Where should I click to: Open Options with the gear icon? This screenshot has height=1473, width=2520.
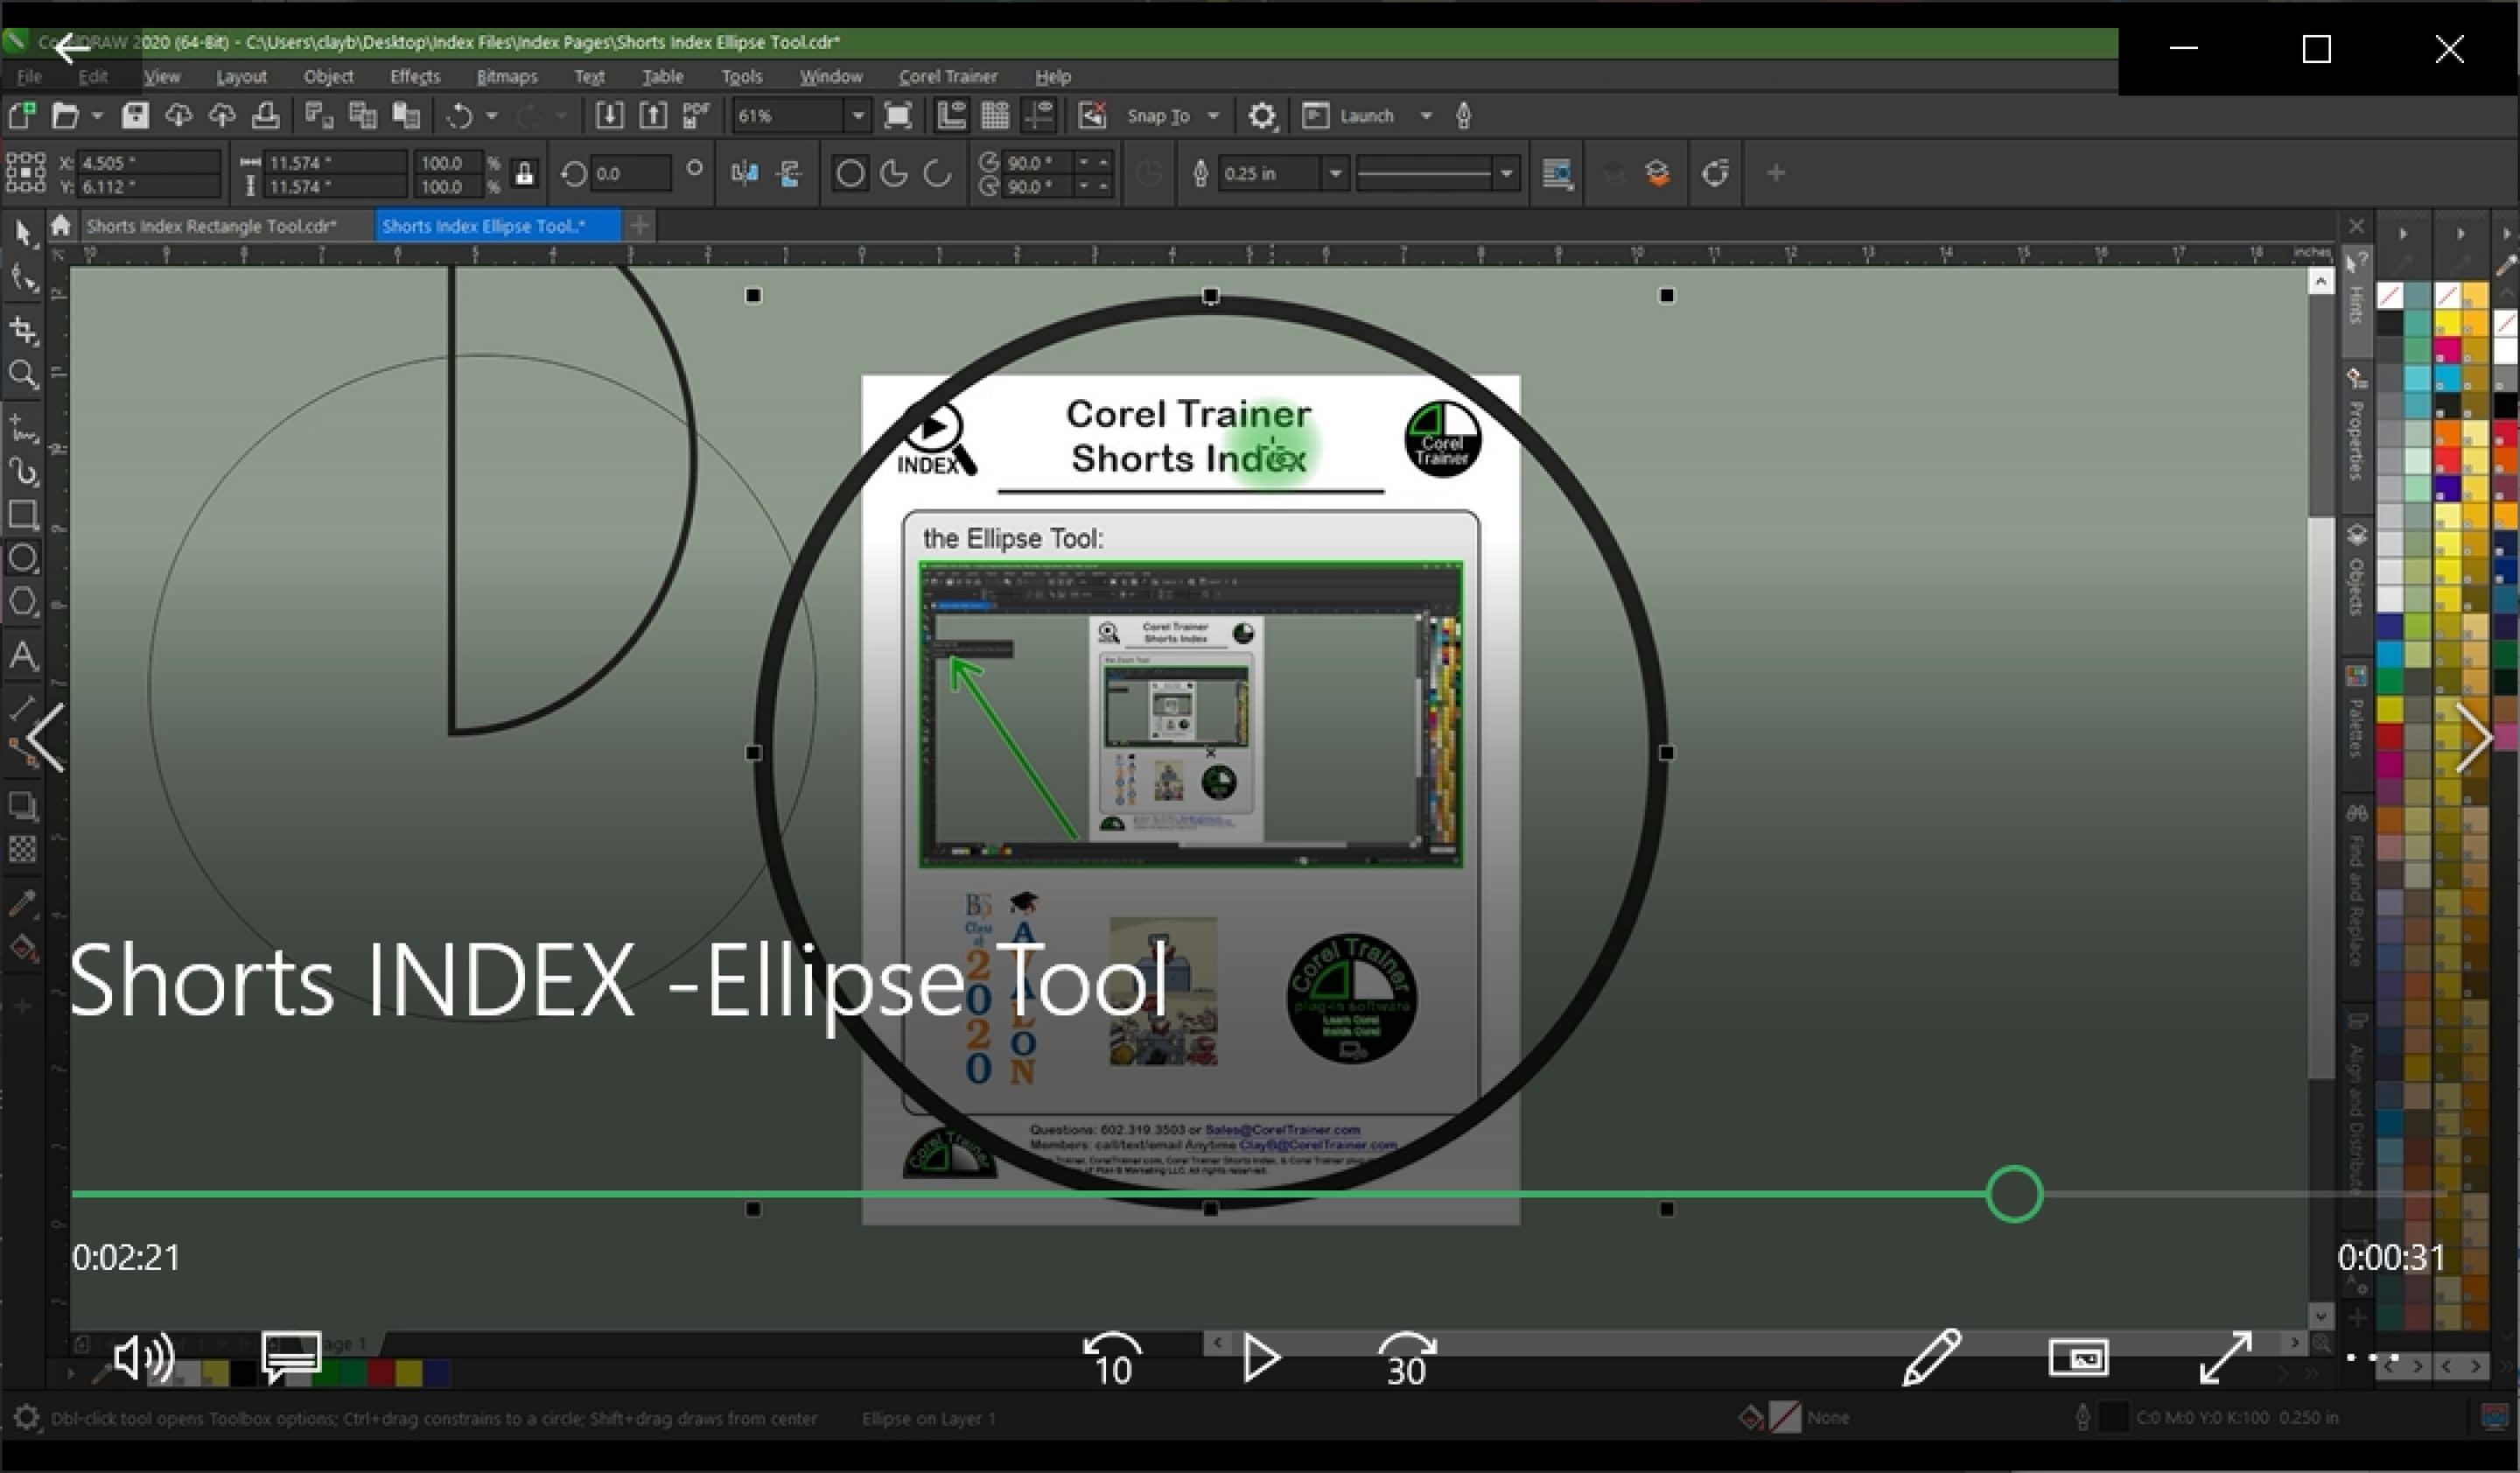[1262, 116]
